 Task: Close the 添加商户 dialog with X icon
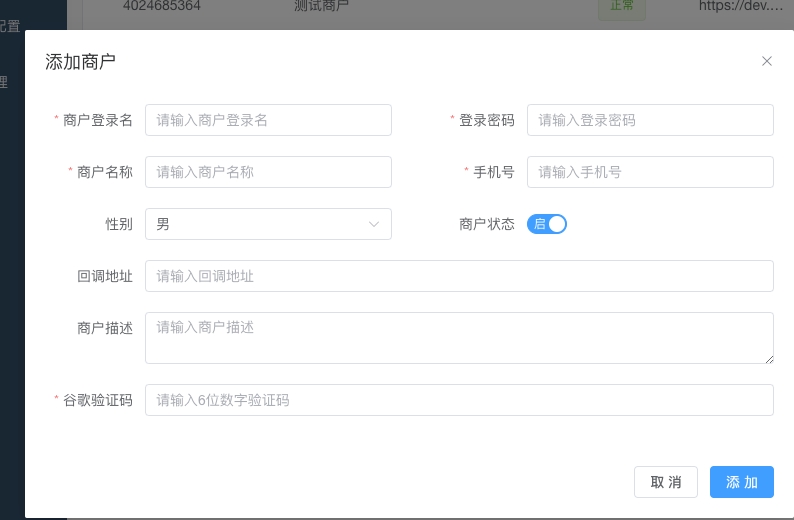pyautogui.click(x=767, y=61)
